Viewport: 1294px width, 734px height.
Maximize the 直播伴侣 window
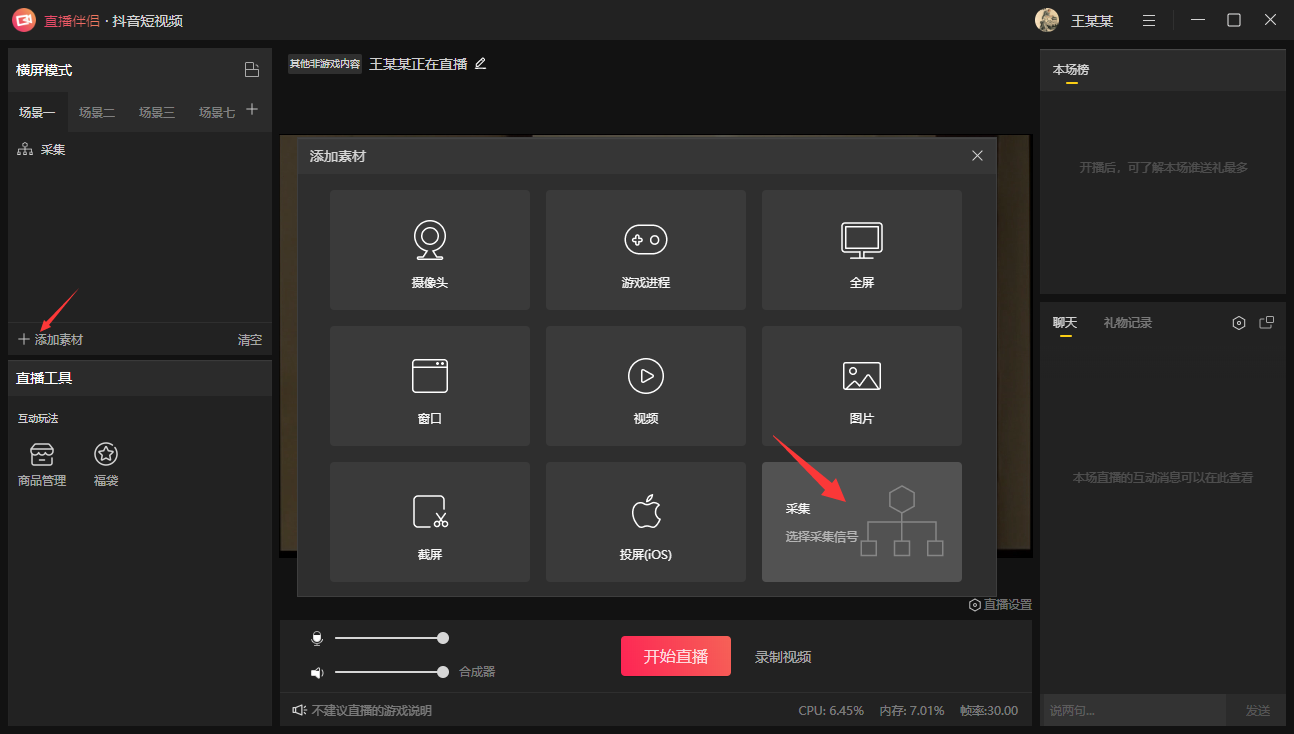click(x=1234, y=20)
